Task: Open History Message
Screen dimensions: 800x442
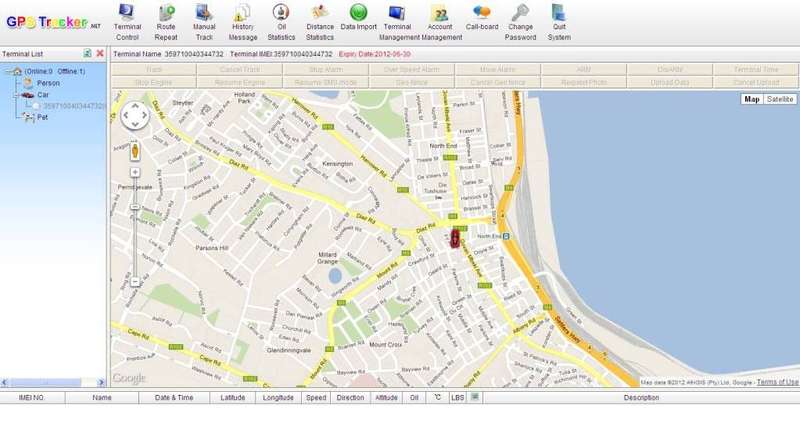Action: 243,22
